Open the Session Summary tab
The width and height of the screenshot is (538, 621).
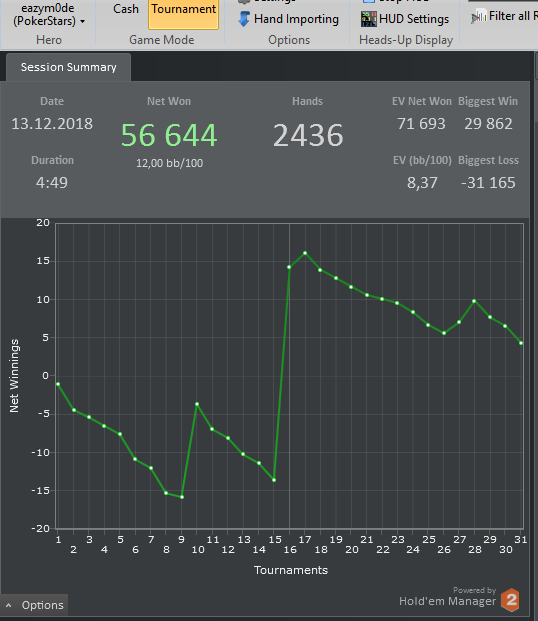[68, 67]
